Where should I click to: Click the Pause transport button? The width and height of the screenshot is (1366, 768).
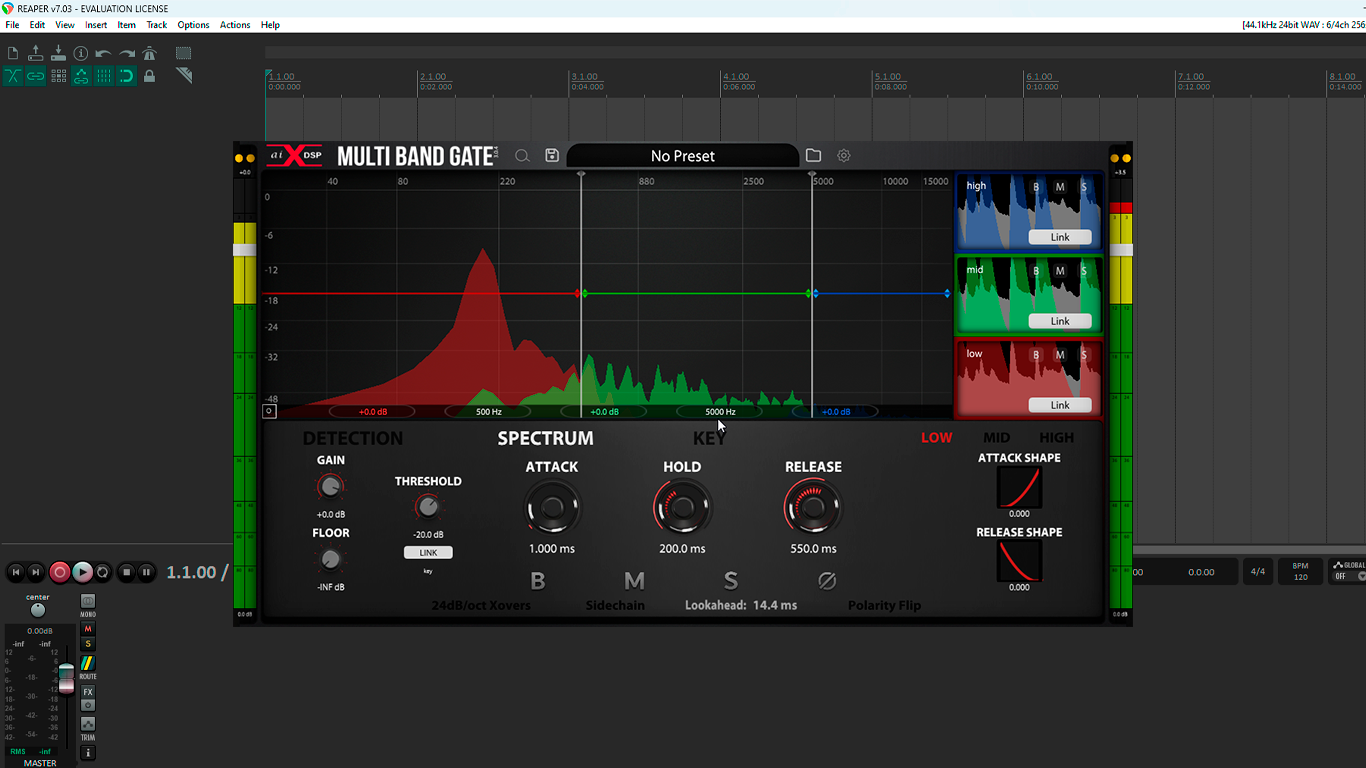[146, 572]
